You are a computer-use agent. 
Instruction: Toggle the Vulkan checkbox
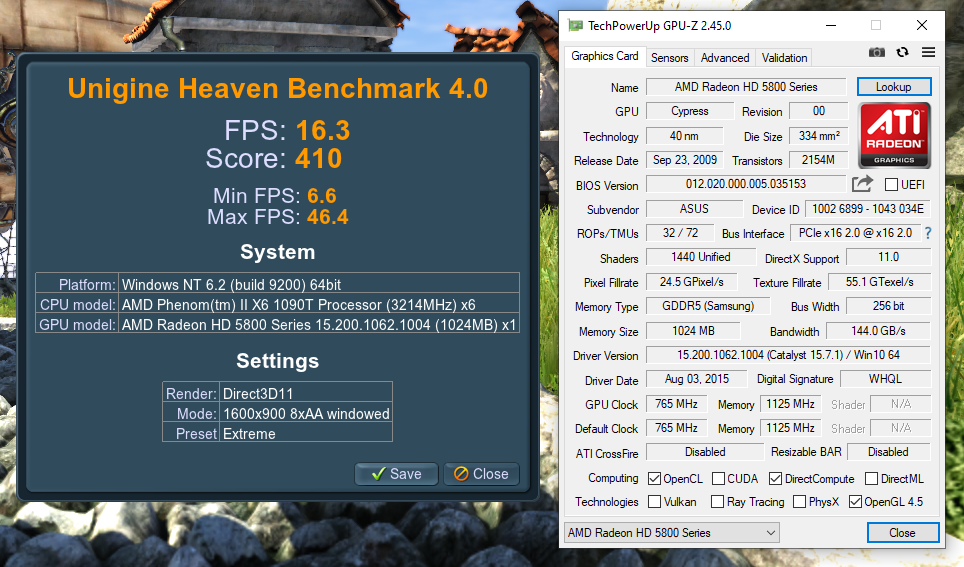tap(654, 502)
